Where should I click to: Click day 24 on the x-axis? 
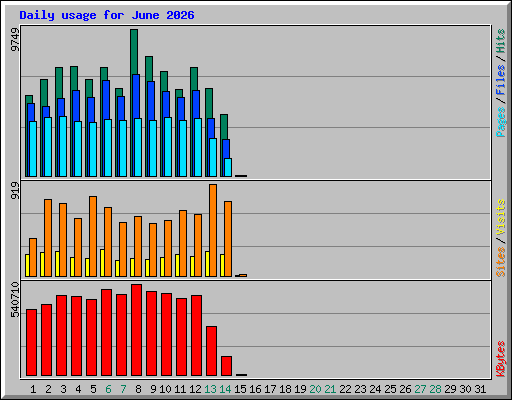[375, 389]
